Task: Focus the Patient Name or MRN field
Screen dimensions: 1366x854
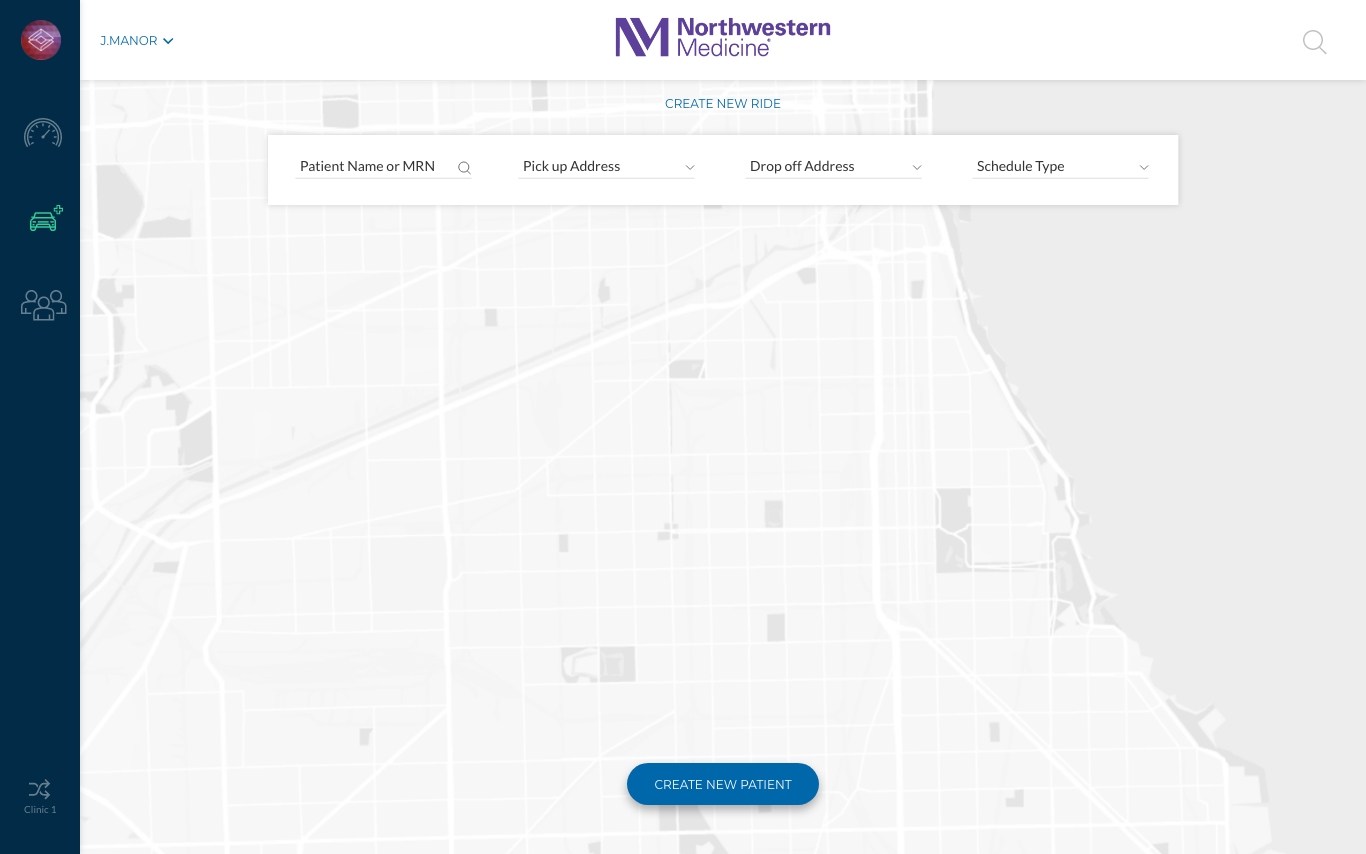Action: point(370,167)
